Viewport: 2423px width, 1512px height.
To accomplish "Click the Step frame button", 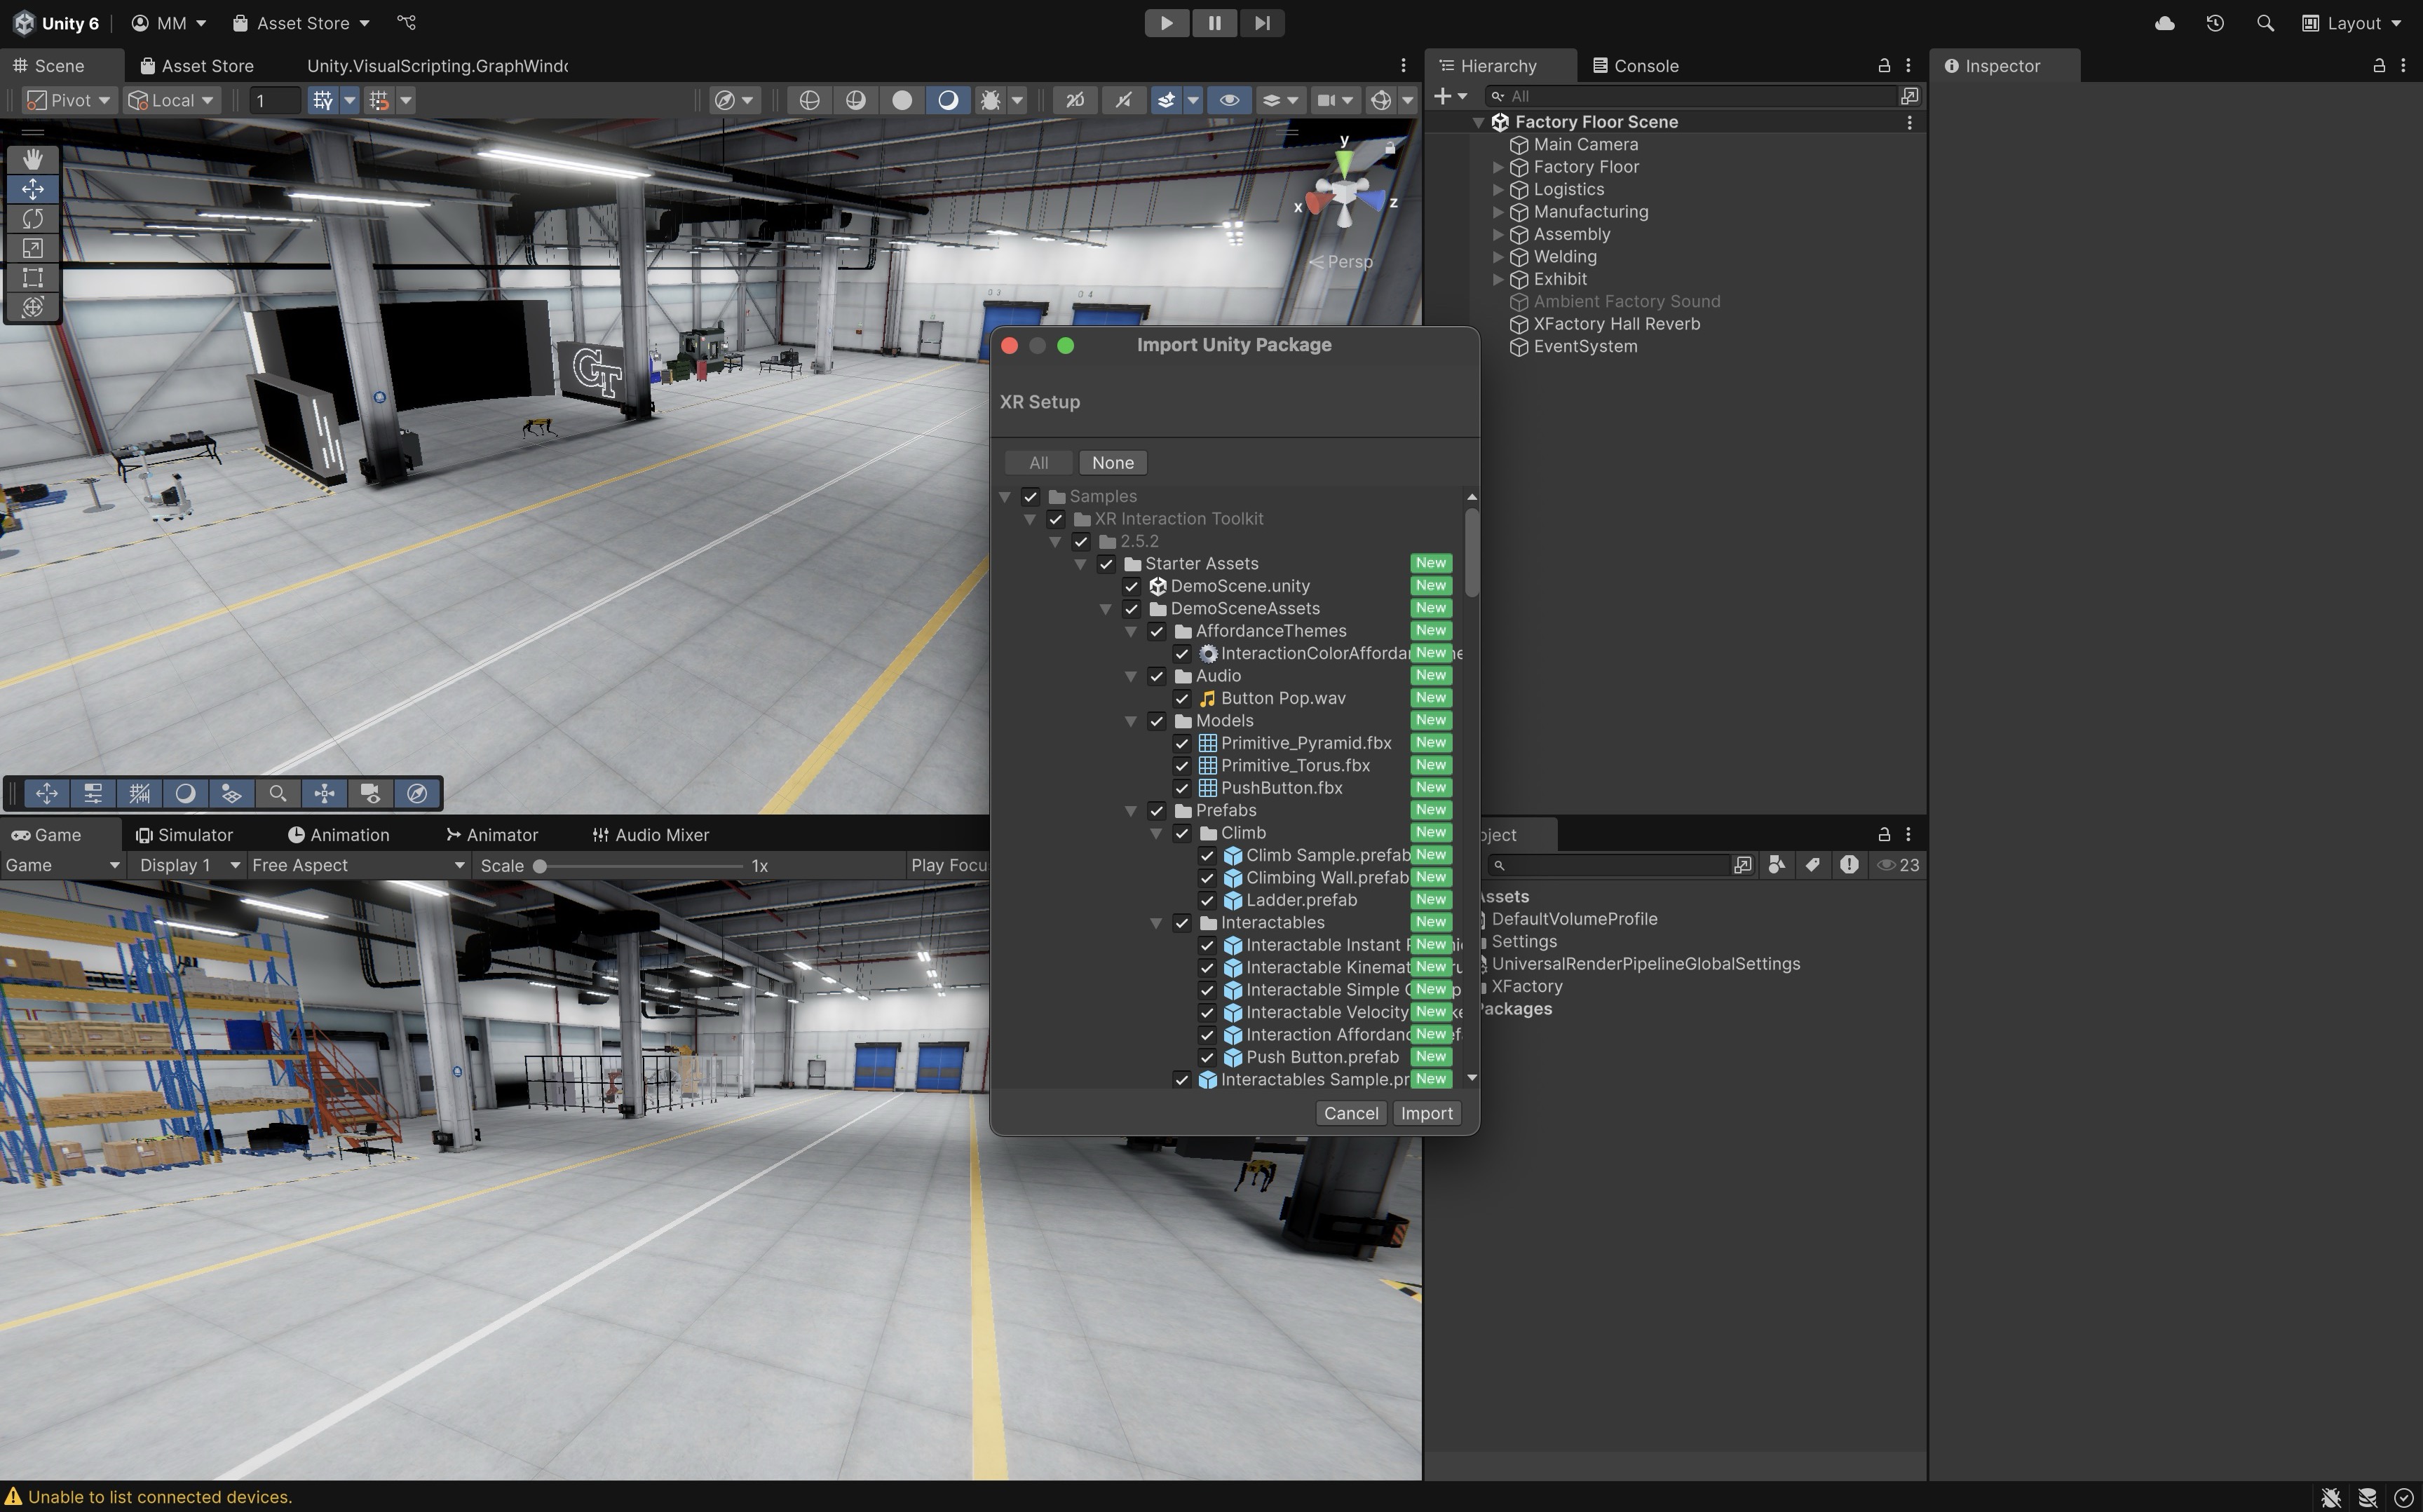I will [1262, 23].
